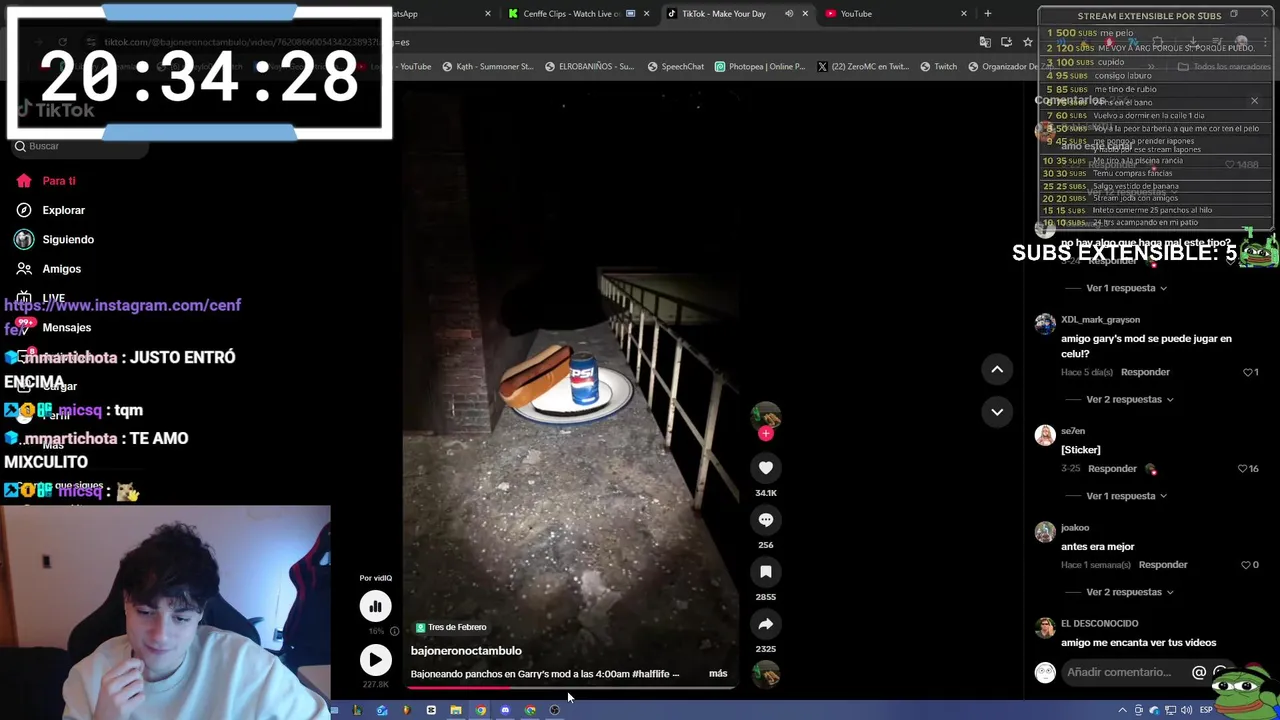Expand Ver 1 respuesta above XDL_mark_grayson's comment
The width and height of the screenshot is (1280, 720).
point(1127,288)
